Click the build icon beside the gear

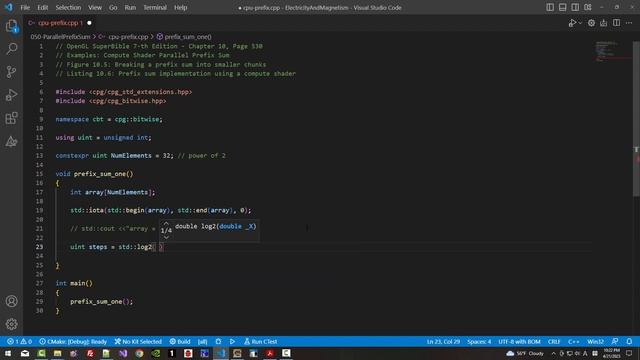click(603, 23)
